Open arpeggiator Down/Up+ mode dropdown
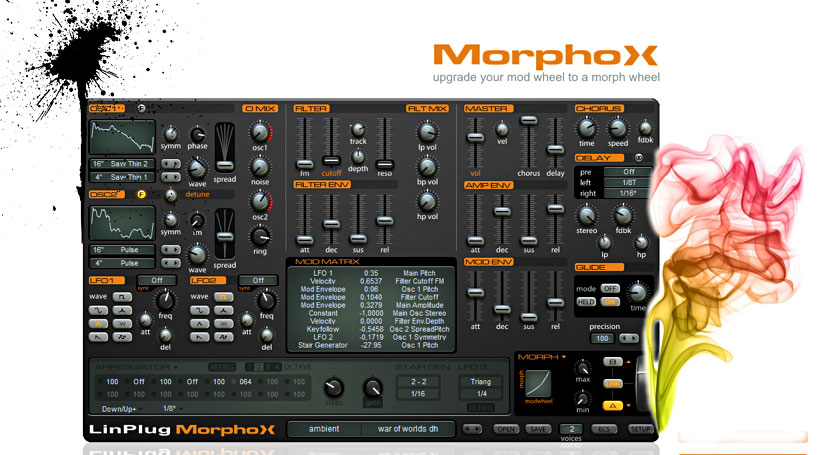819x455 pixels. (x=121, y=409)
